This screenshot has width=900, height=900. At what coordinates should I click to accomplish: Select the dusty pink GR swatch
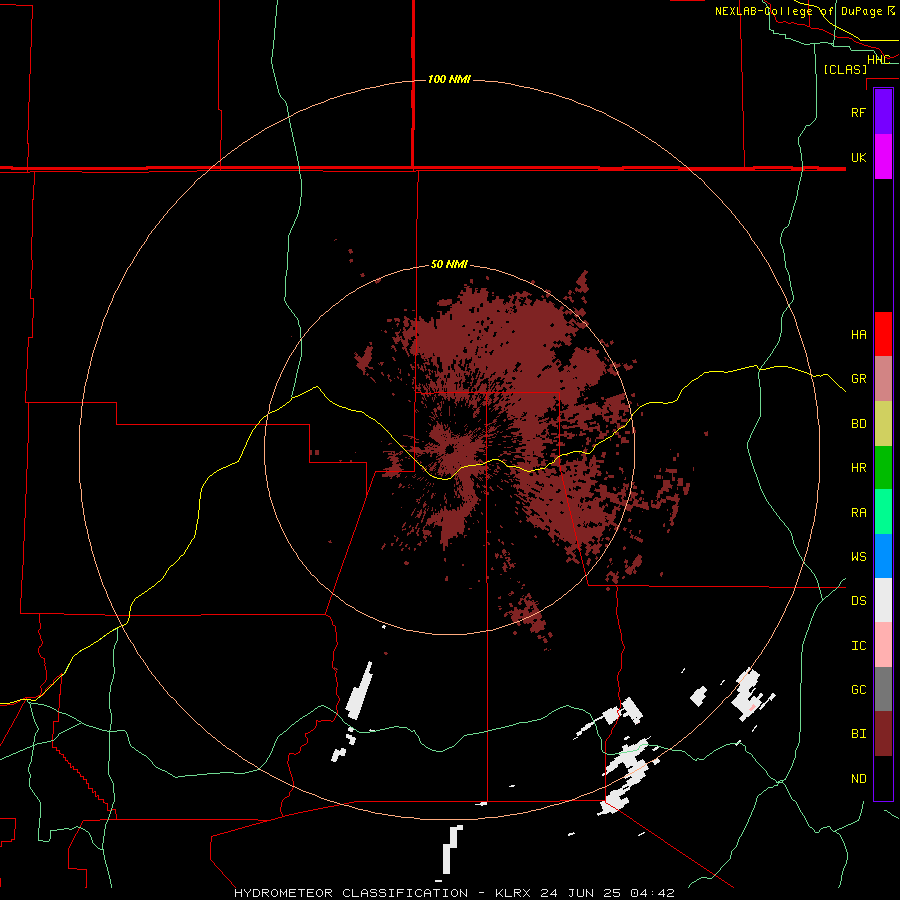[x=883, y=379]
